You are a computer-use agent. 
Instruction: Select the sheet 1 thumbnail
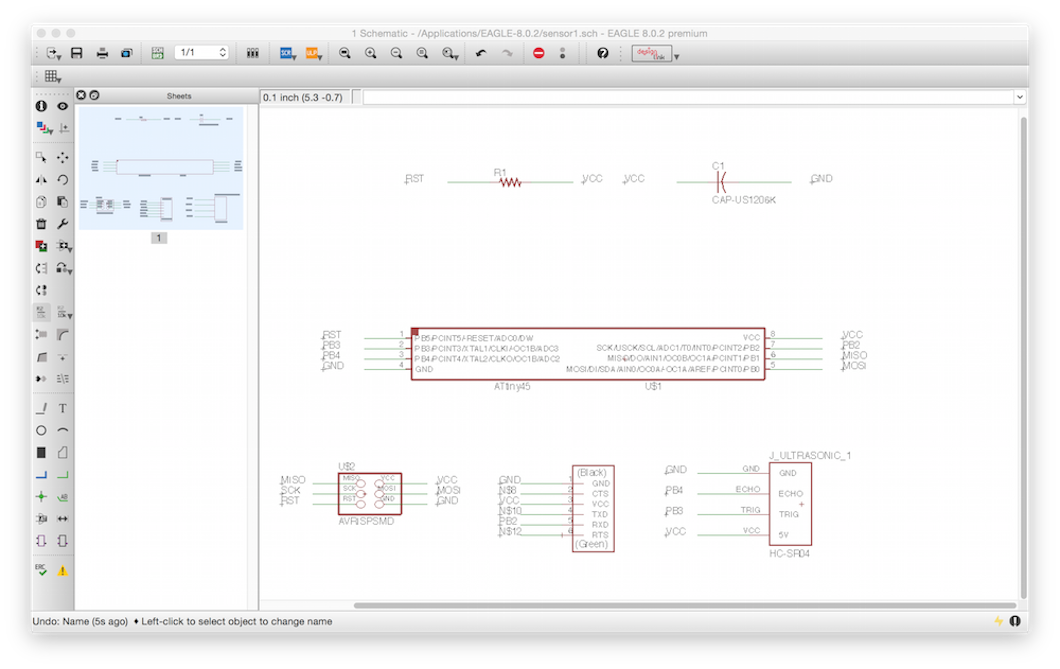[161, 168]
